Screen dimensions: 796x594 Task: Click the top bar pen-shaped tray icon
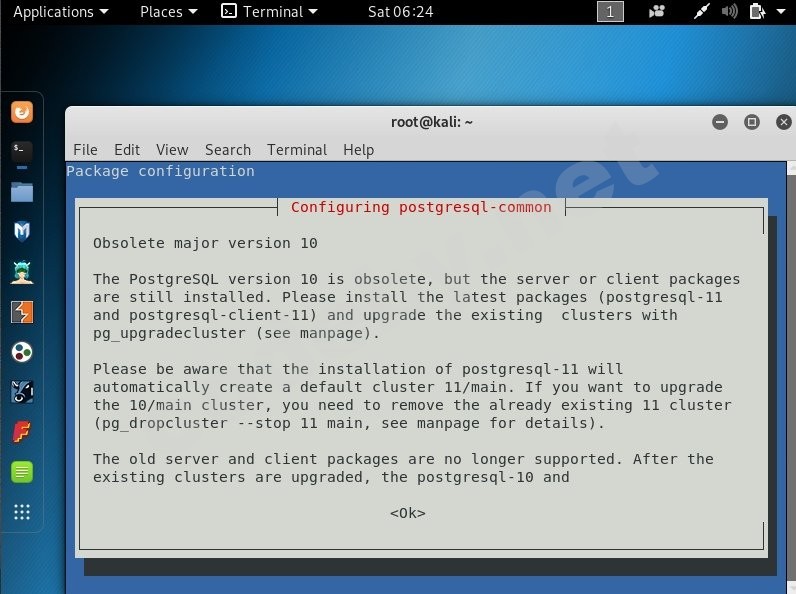point(701,12)
